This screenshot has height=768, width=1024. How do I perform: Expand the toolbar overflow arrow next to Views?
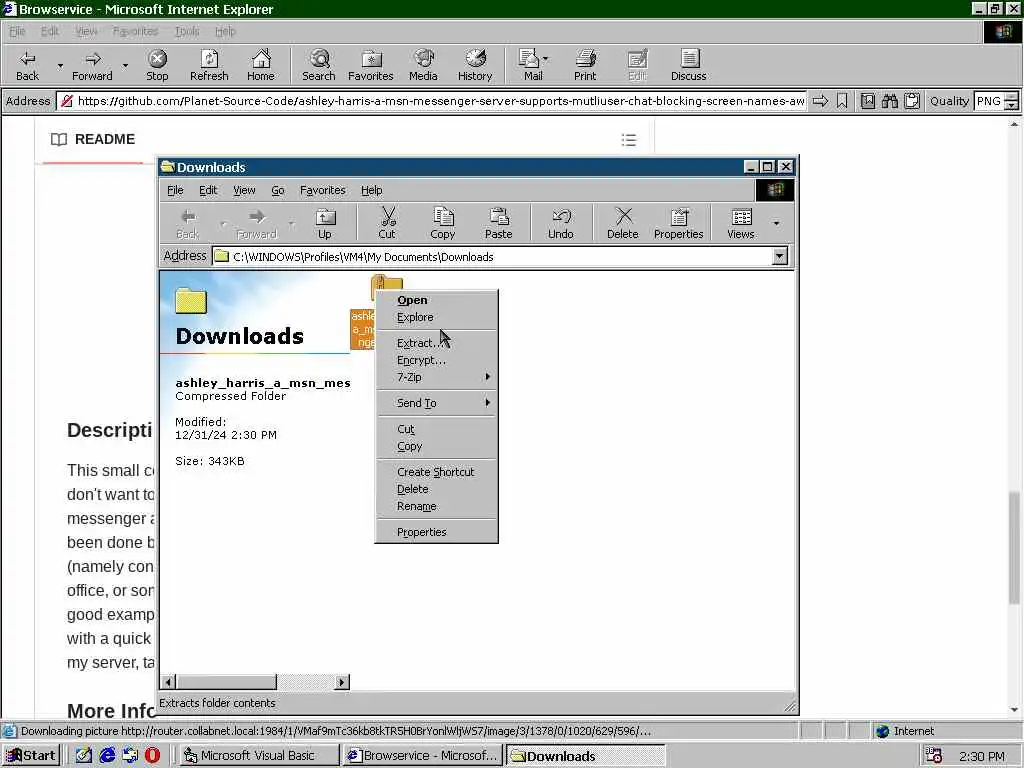pyautogui.click(x=776, y=223)
